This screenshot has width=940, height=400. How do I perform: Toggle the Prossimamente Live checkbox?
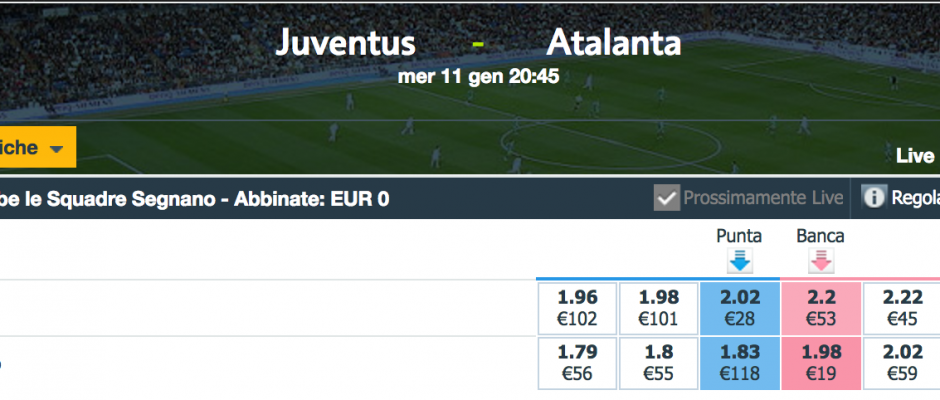pyautogui.click(x=667, y=198)
